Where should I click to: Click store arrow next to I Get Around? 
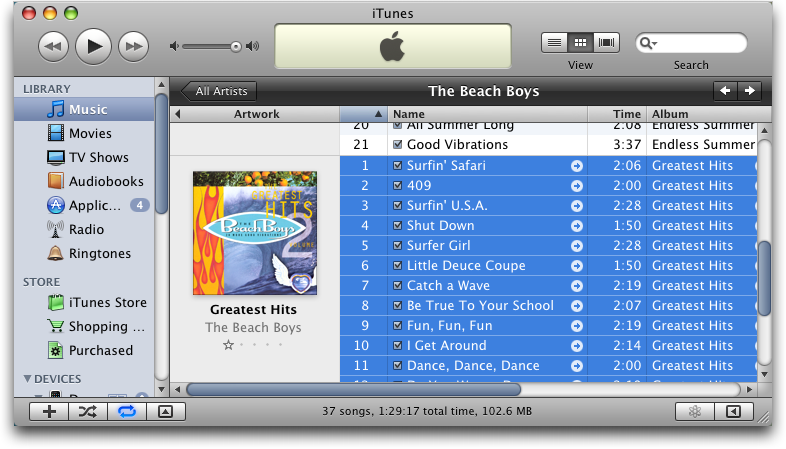pyautogui.click(x=577, y=346)
